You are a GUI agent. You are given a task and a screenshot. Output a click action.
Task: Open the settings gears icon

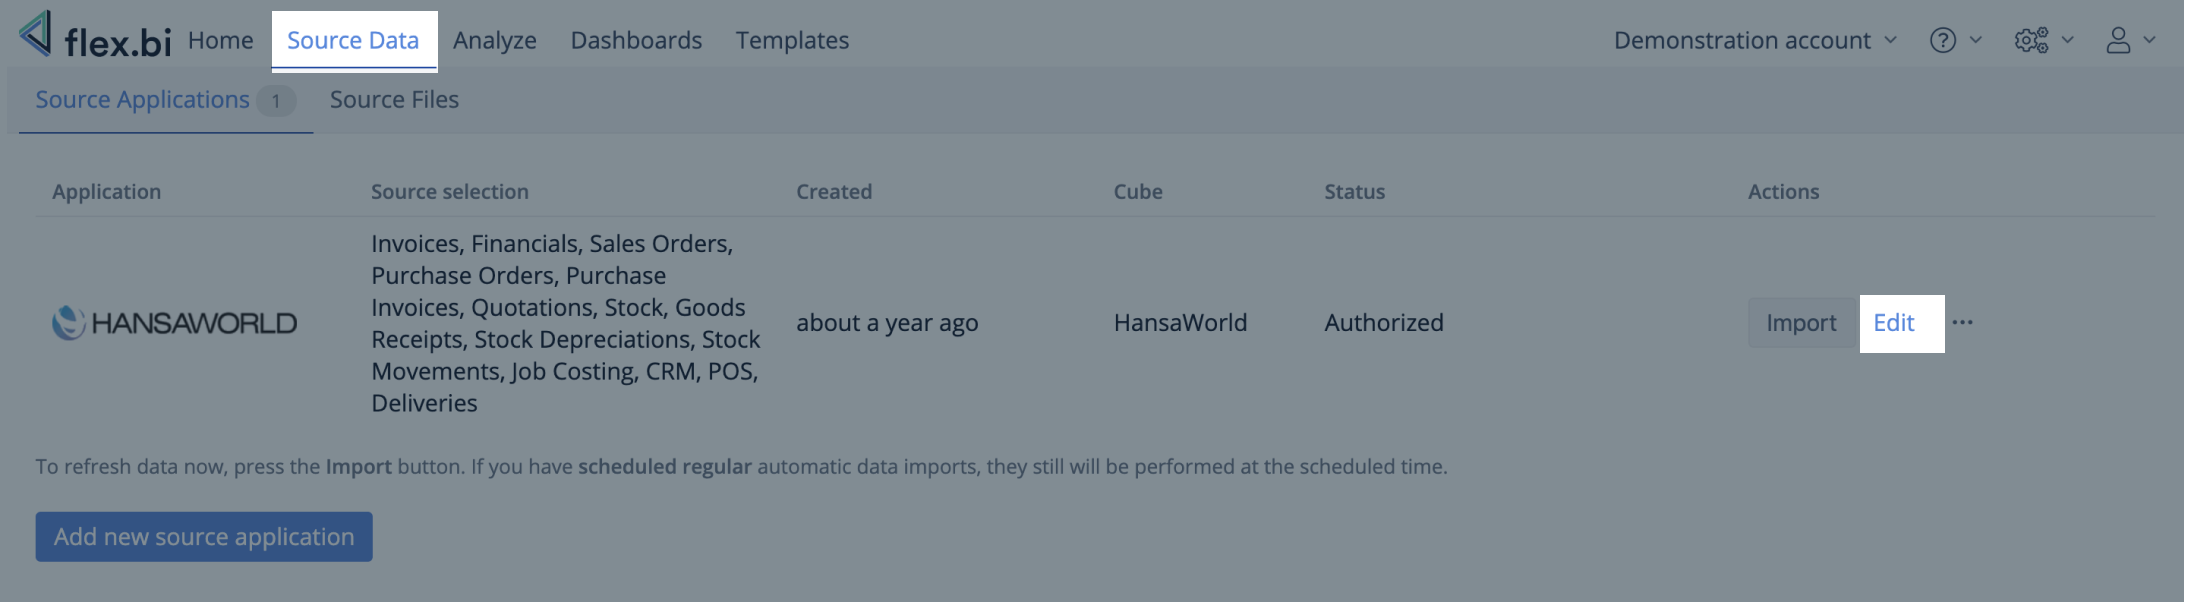pyautogui.click(x=2030, y=40)
